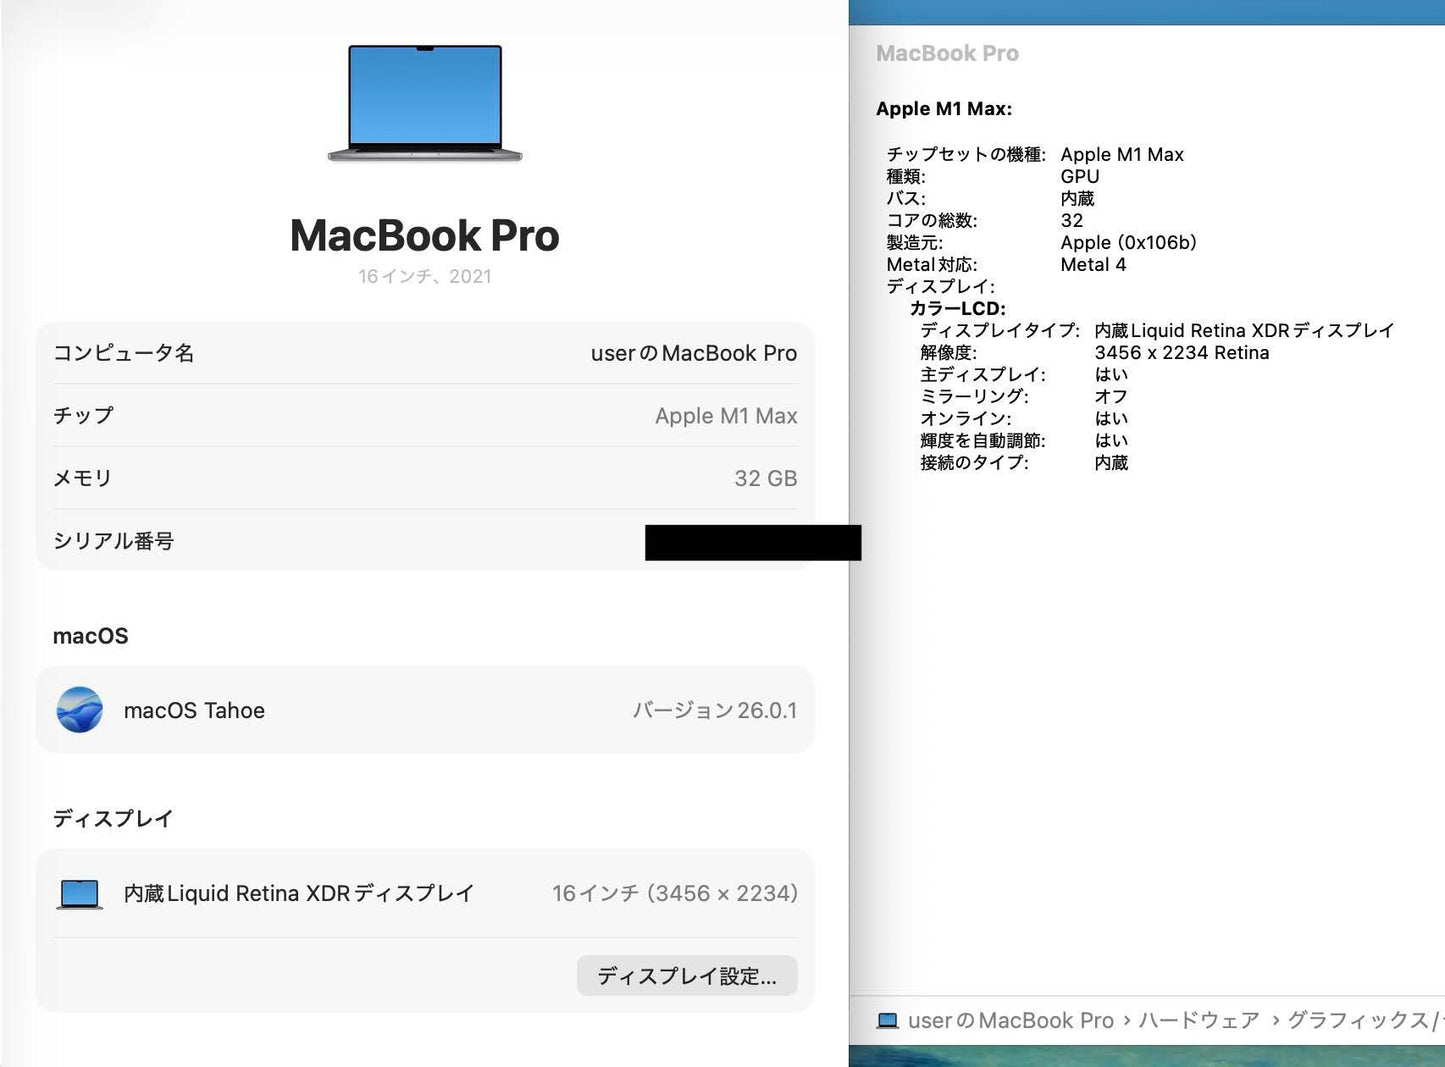
Task: Select the メモリ 32 GB row
Action: coord(425,478)
